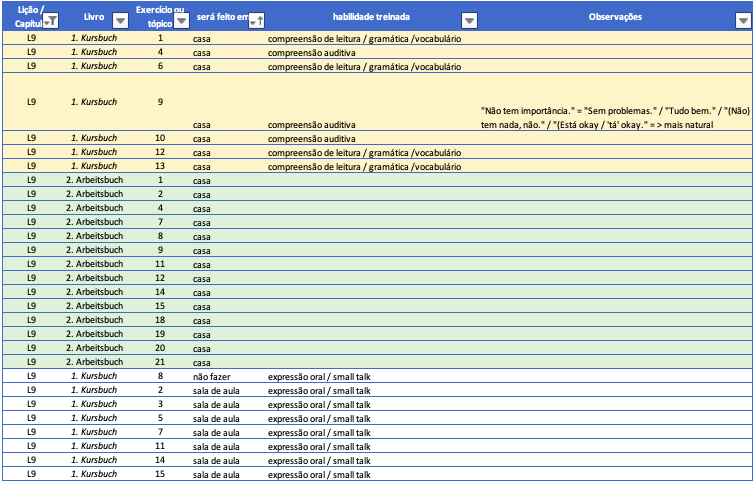755x481 pixels.
Task: Click '1. Kursbuch' in the exercise 9 row
Action: [93, 102]
